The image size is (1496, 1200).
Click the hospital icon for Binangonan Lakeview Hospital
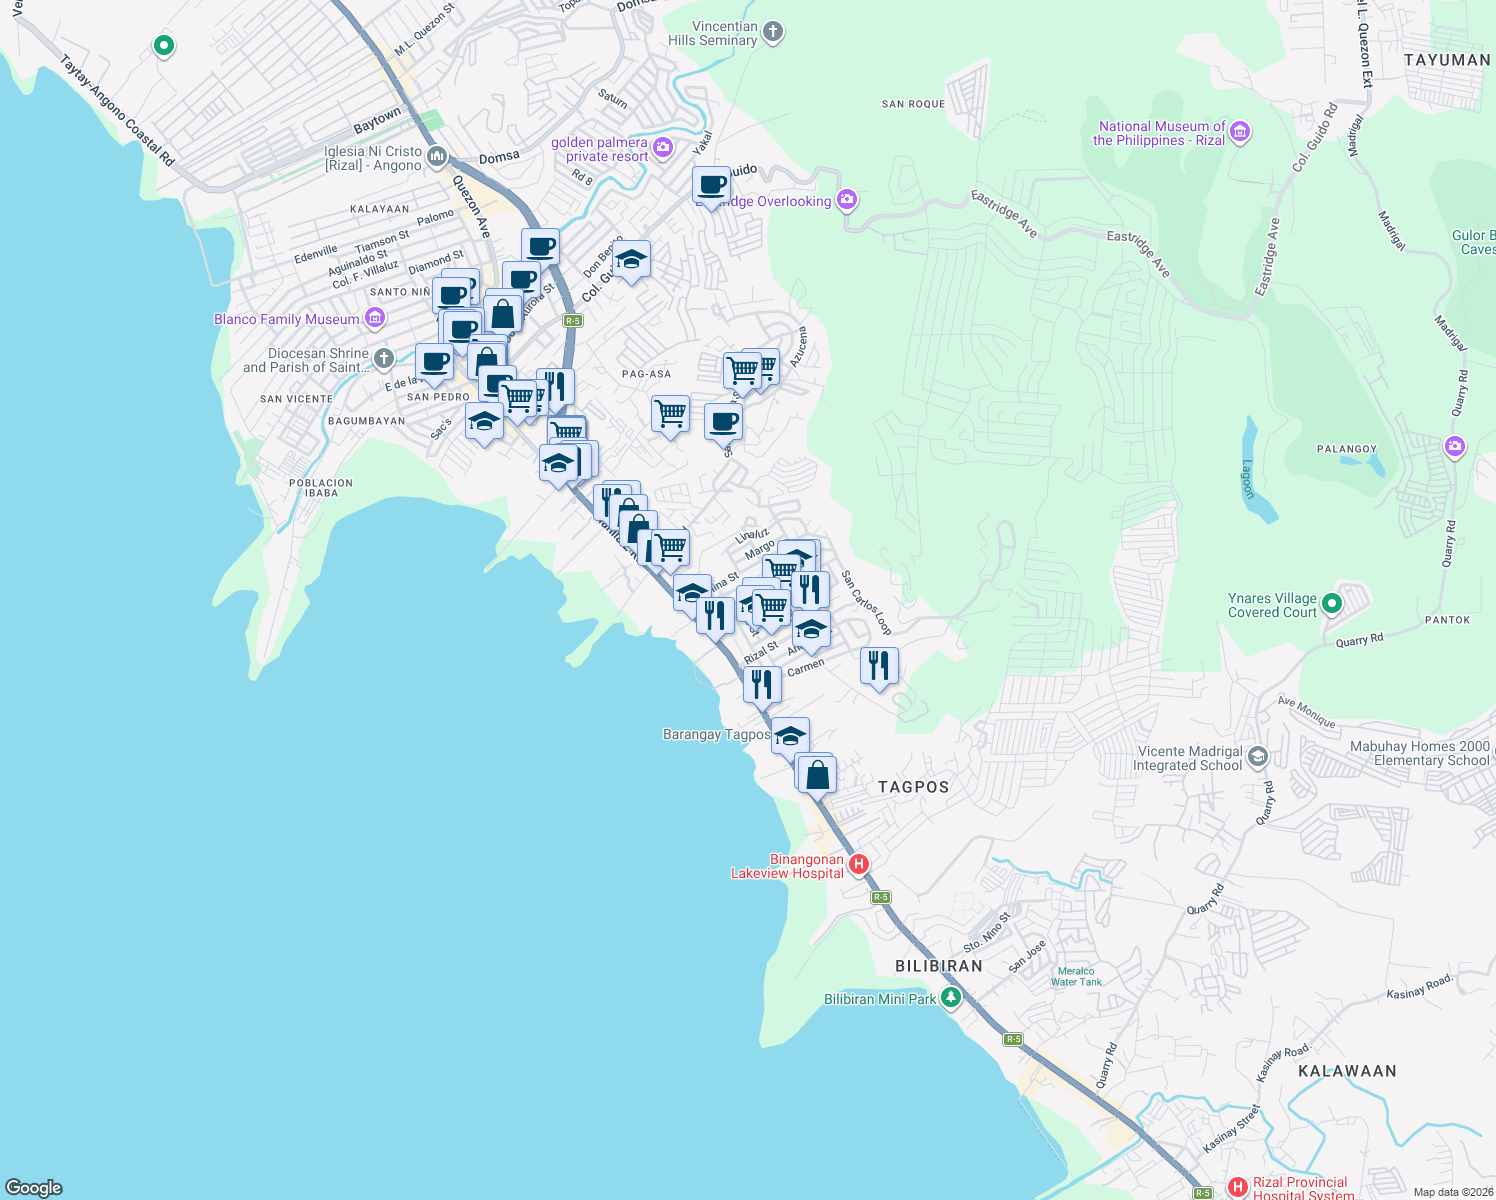pos(859,863)
